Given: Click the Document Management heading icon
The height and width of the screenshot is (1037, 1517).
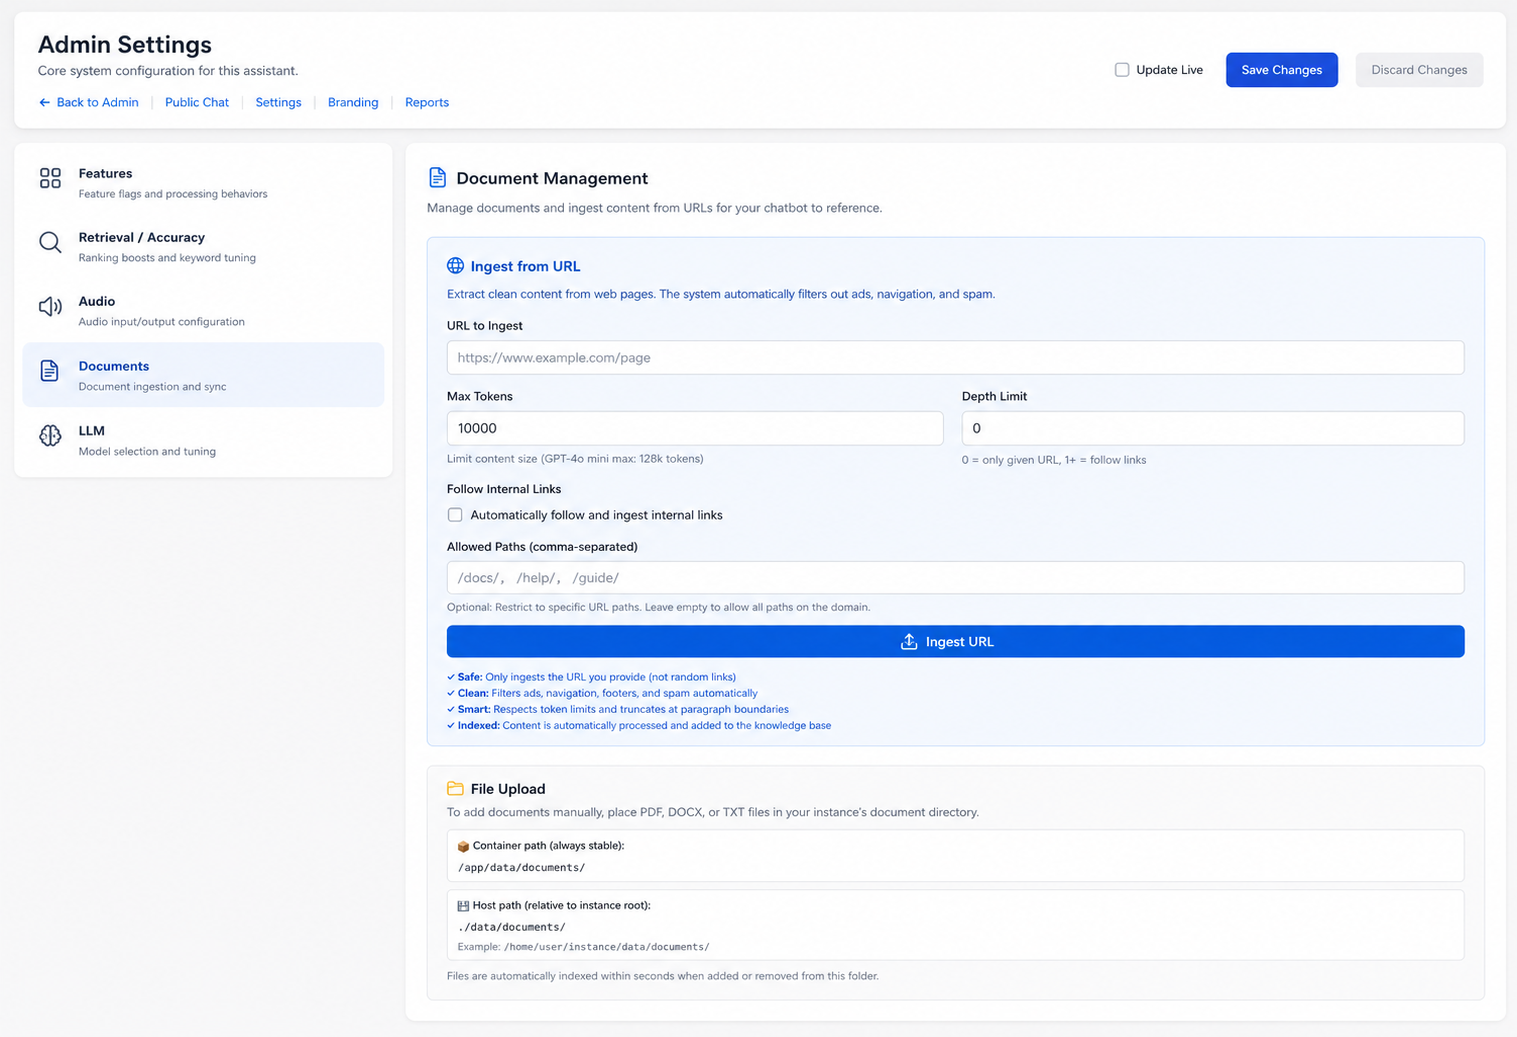Looking at the screenshot, I should 437,178.
